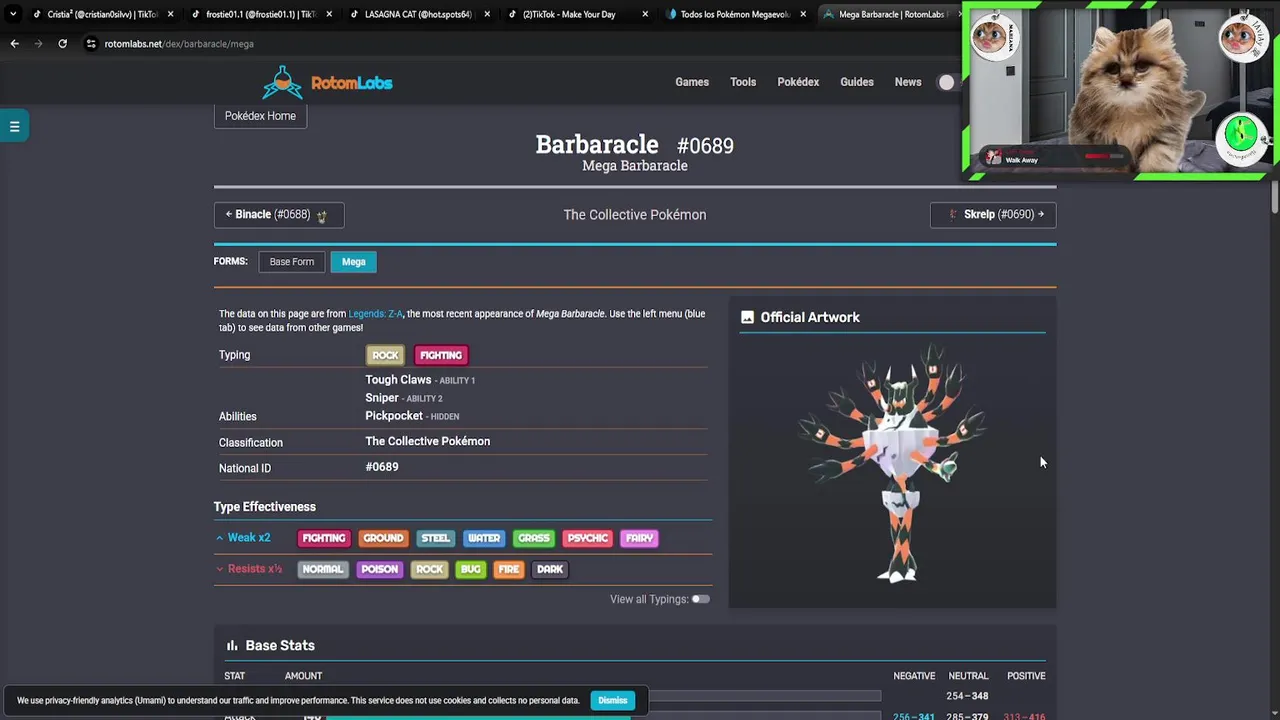
Task: Open the Pokédex navigation menu
Action: click(x=798, y=82)
